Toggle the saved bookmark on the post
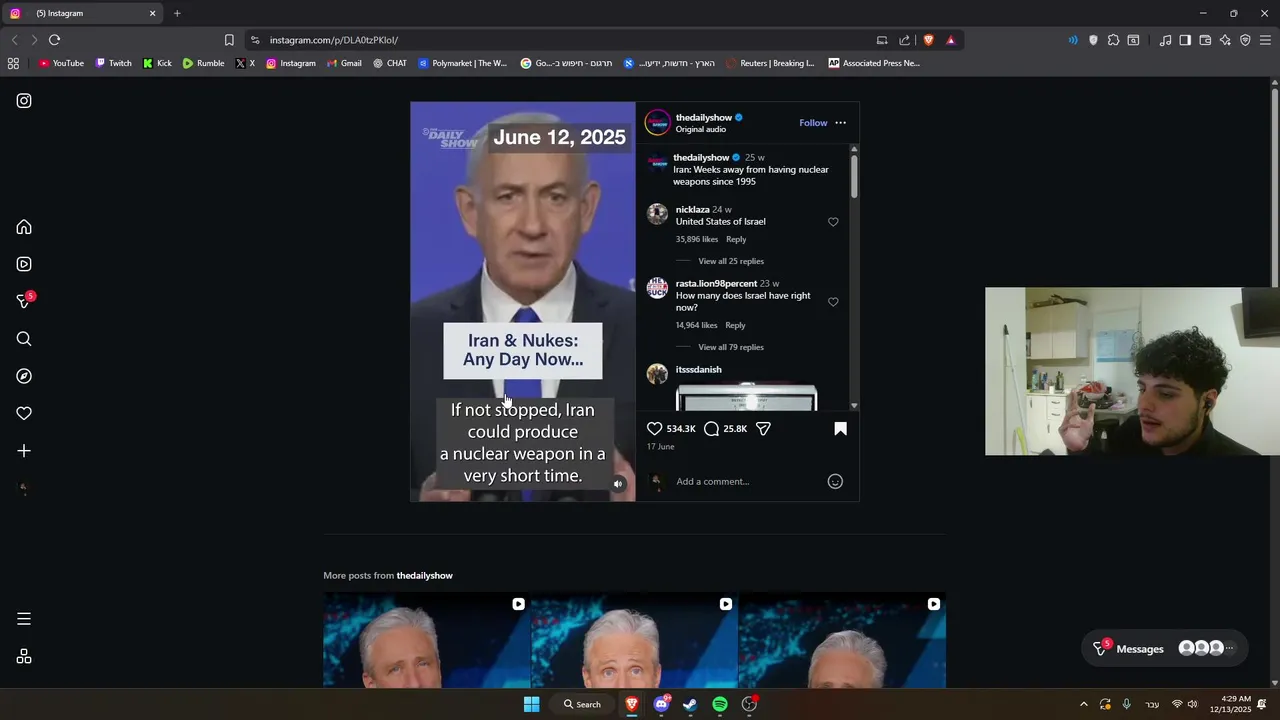Image resolution: width=1280 pixels, height=720 pixels. 840,428
